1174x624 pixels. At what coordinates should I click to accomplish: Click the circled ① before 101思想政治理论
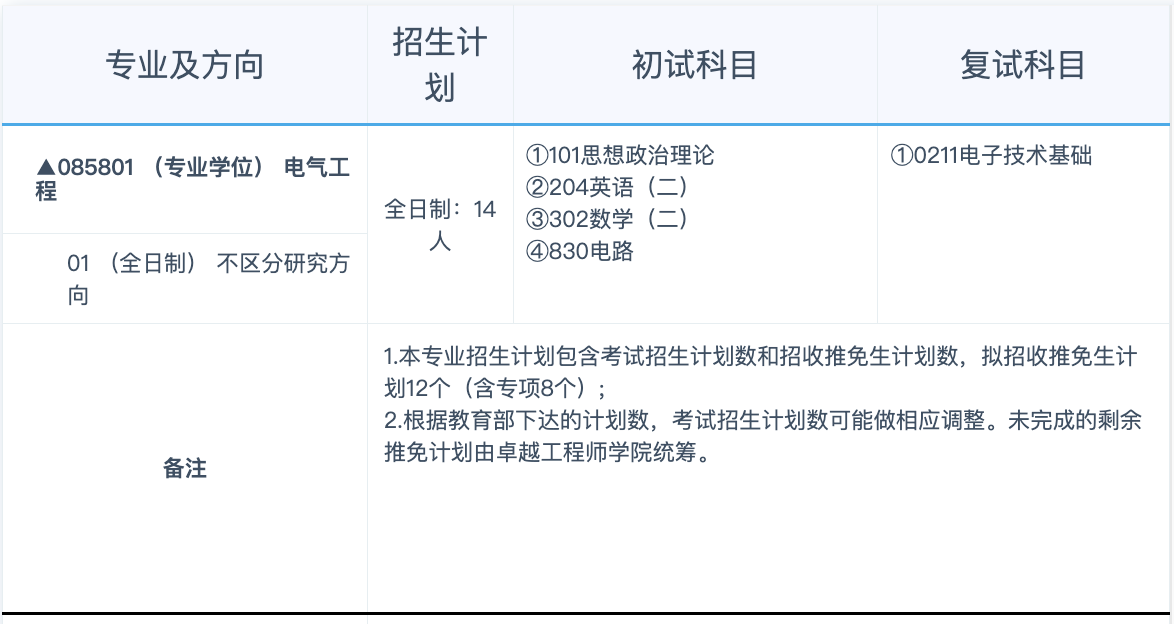[x=537, y=155]
